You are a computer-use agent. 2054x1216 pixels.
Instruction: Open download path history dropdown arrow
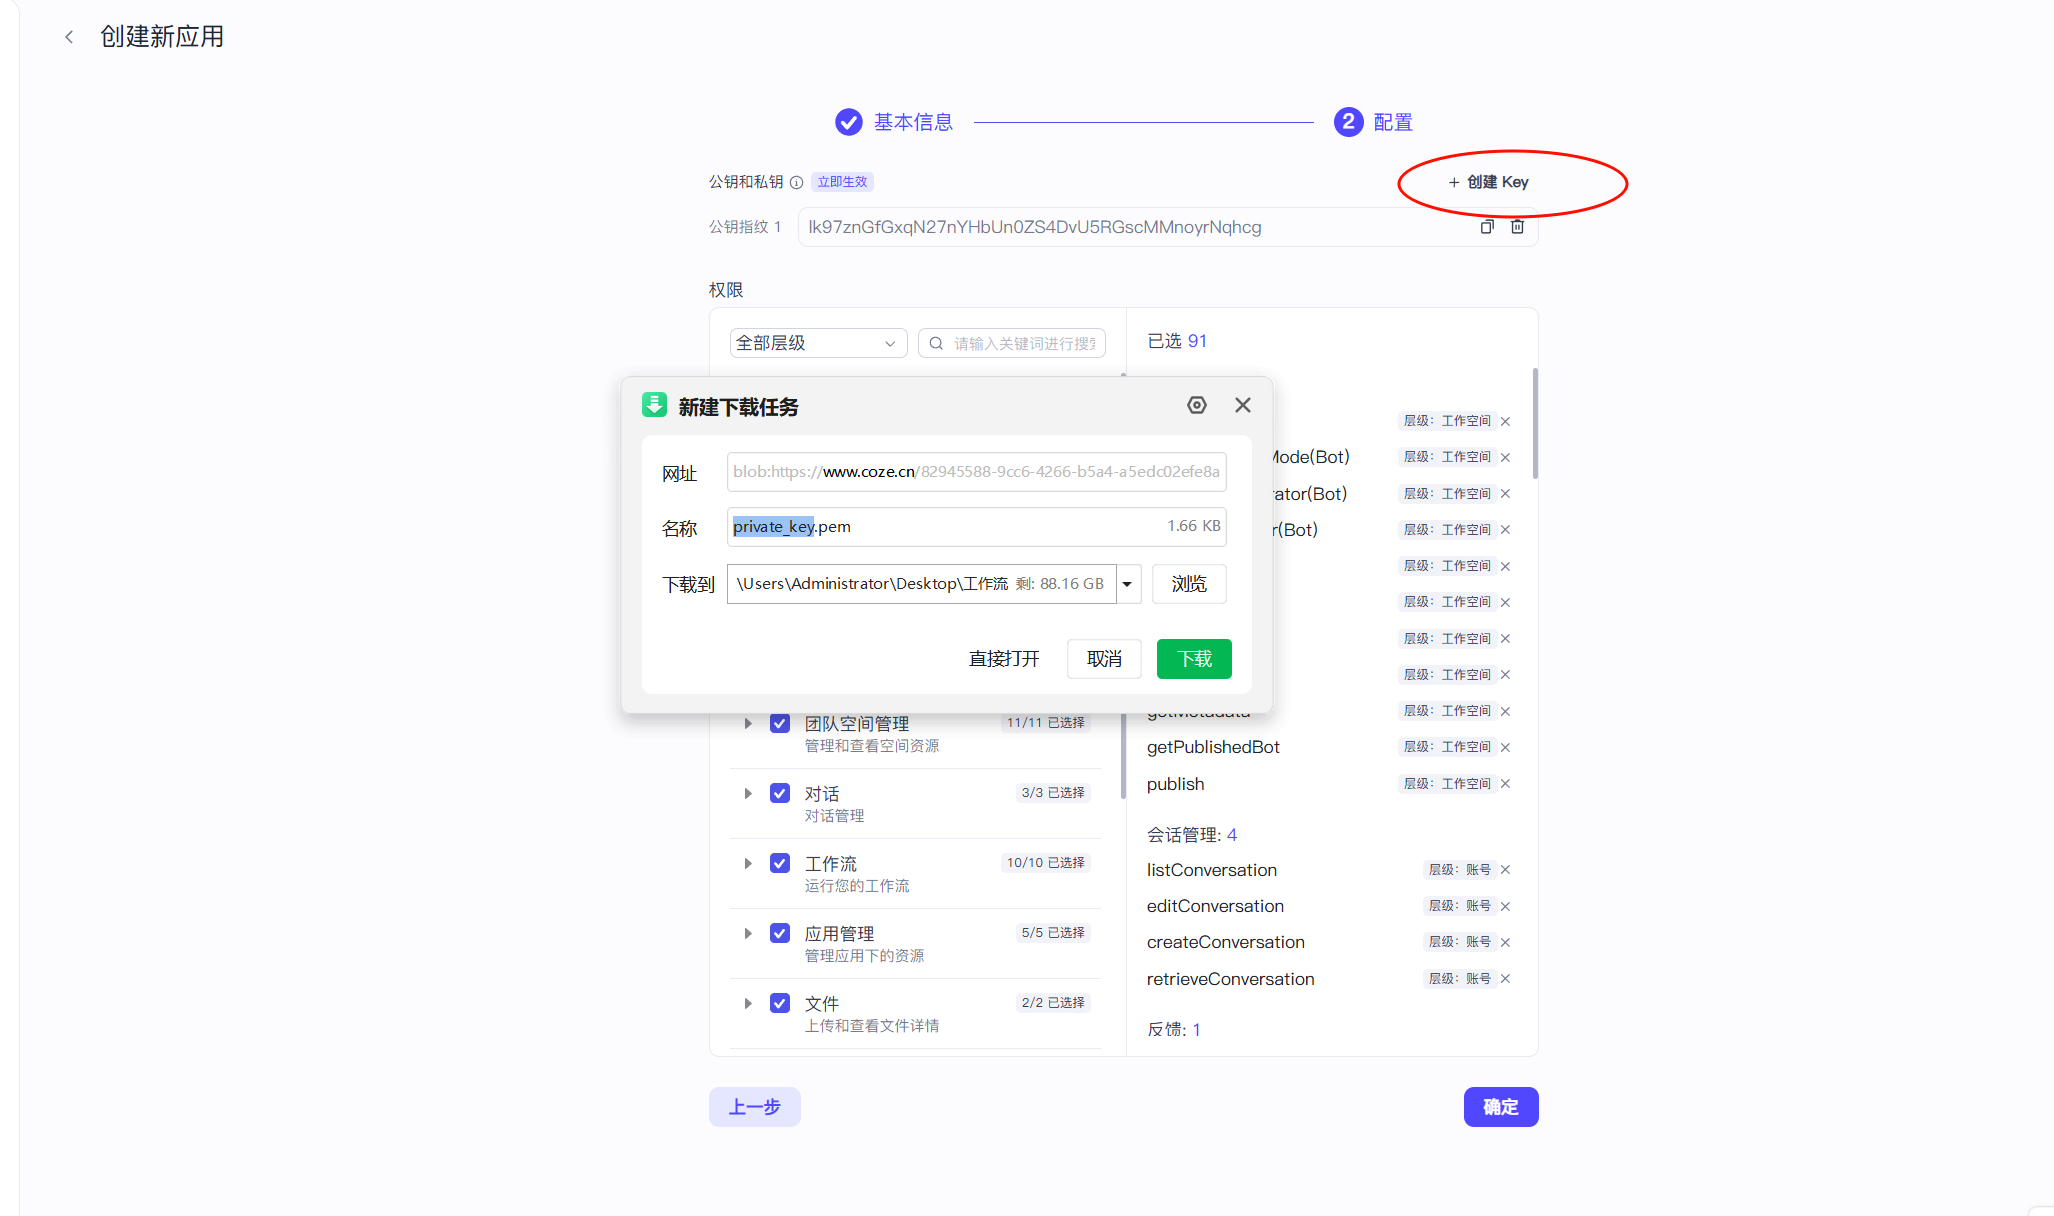click(1127, 584)
